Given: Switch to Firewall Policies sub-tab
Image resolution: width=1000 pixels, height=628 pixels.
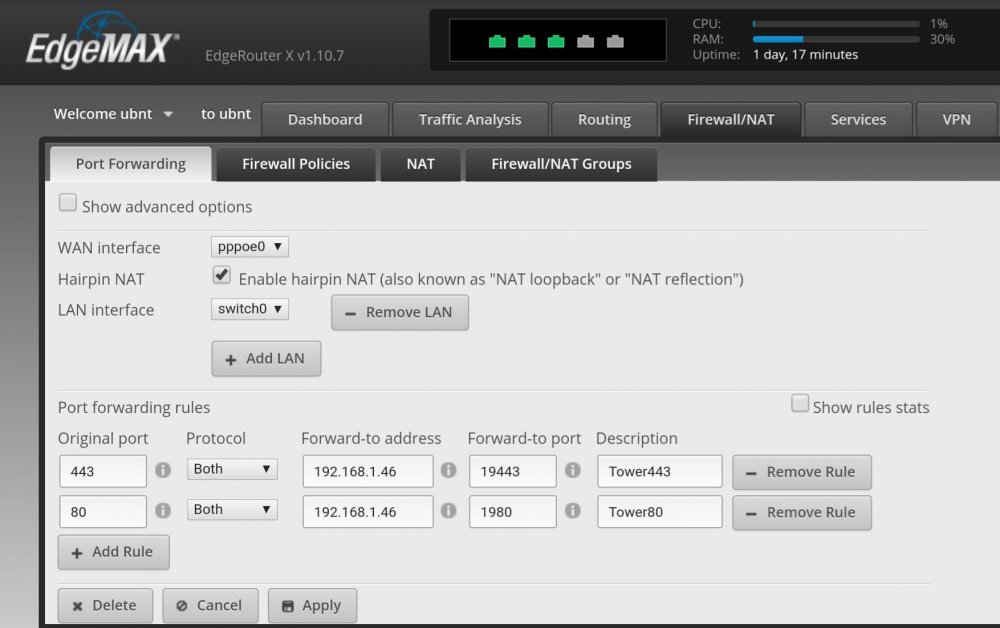Looking at the screenshot, I should 296,164.
